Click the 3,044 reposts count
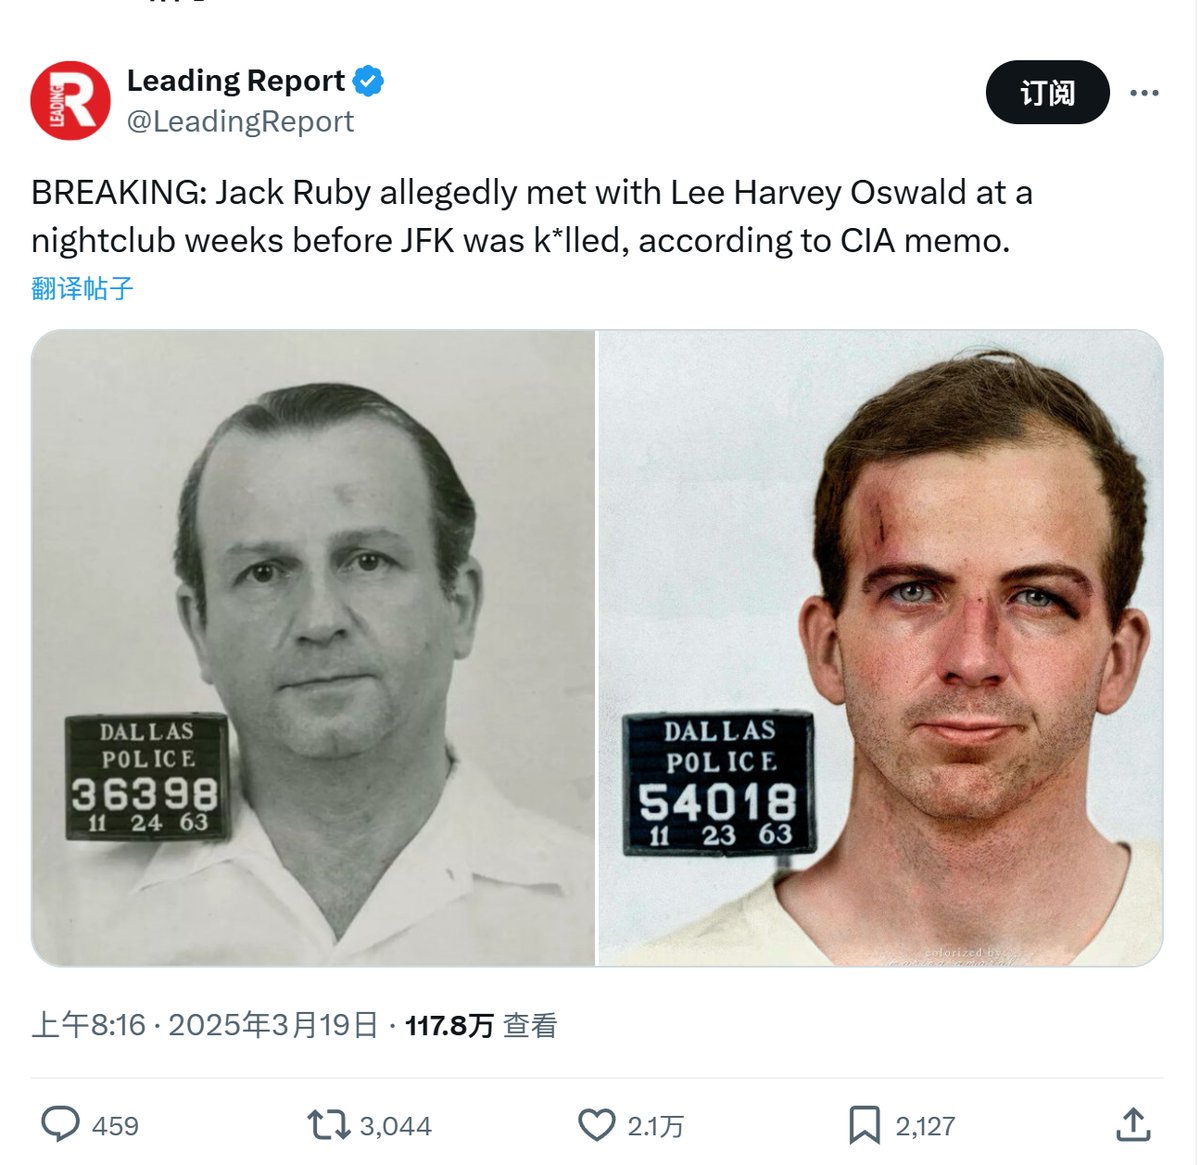The height and width of the screenshot is (1165, 1200). click(395, 1126)
